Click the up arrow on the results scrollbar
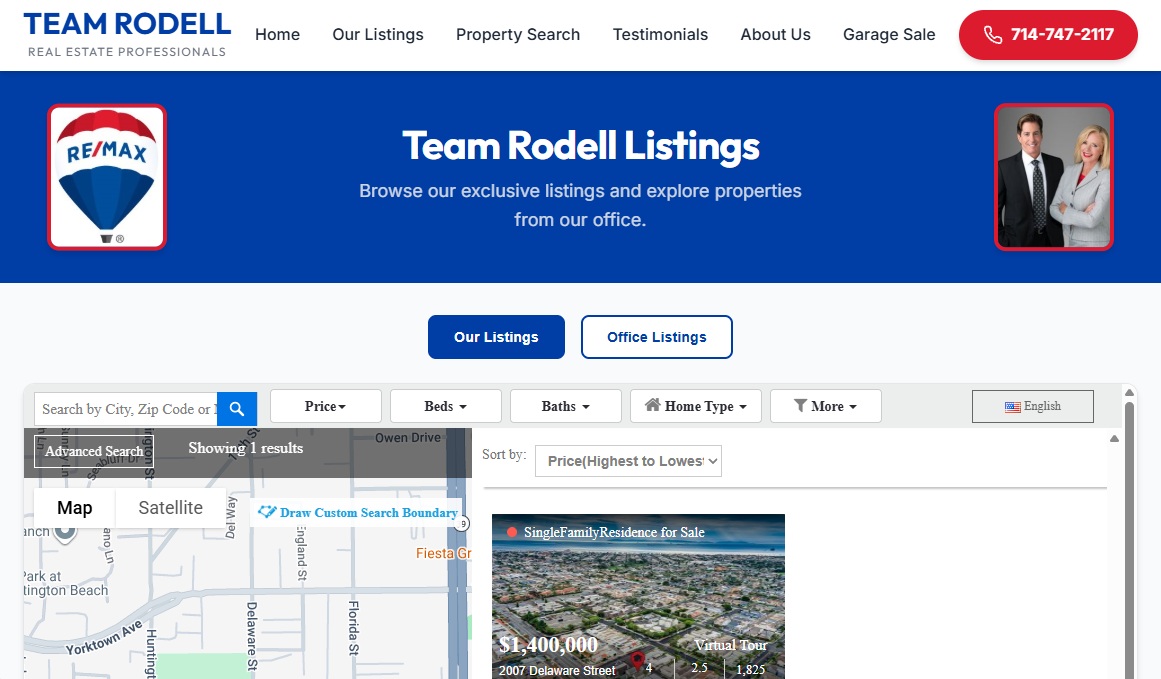1161x679 pixels. pos(1113,437)
